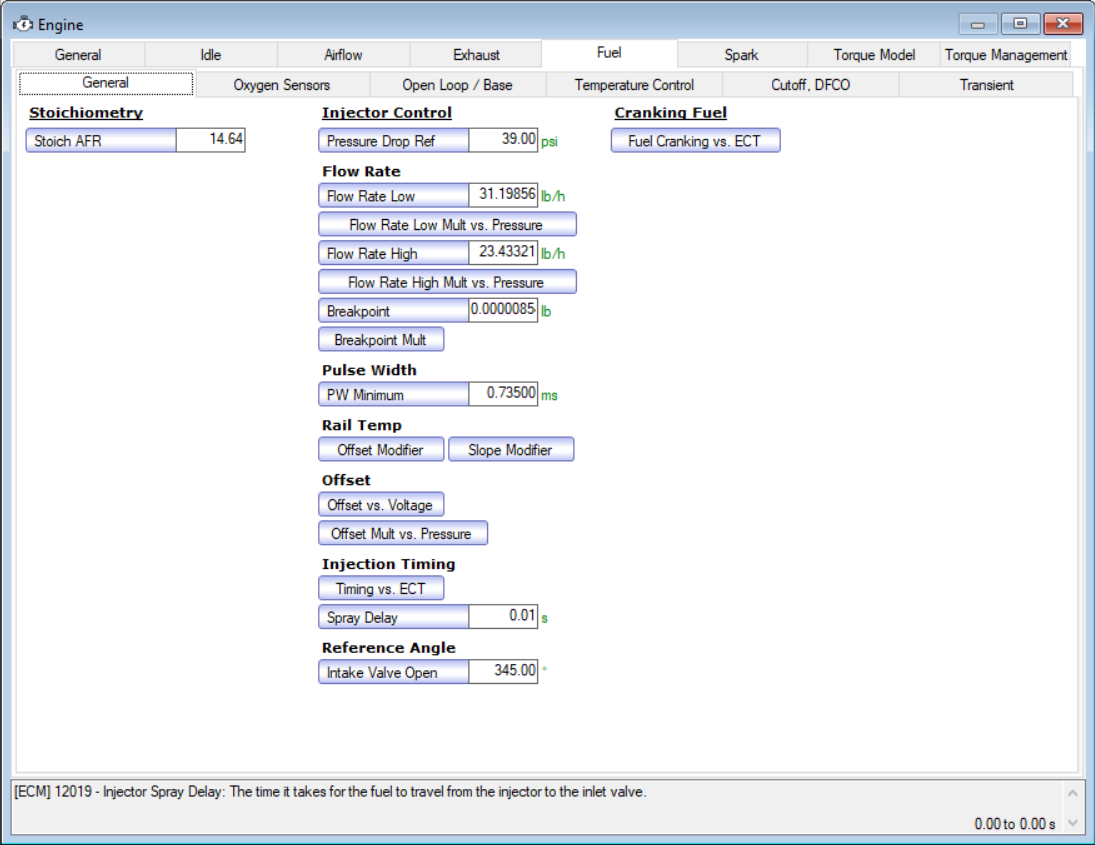The width and height of the screenshot is (1095, 845).
Task: Click the Timing vs. ECT button
Action: [381, 589]
